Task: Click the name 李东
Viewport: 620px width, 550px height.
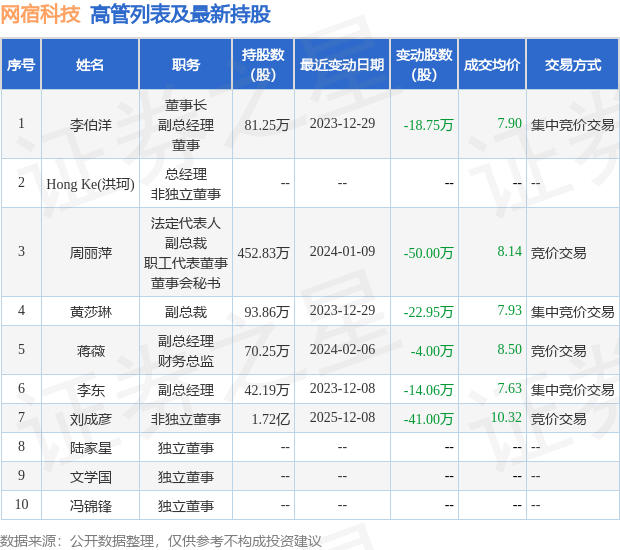Action: click(91, 390)
